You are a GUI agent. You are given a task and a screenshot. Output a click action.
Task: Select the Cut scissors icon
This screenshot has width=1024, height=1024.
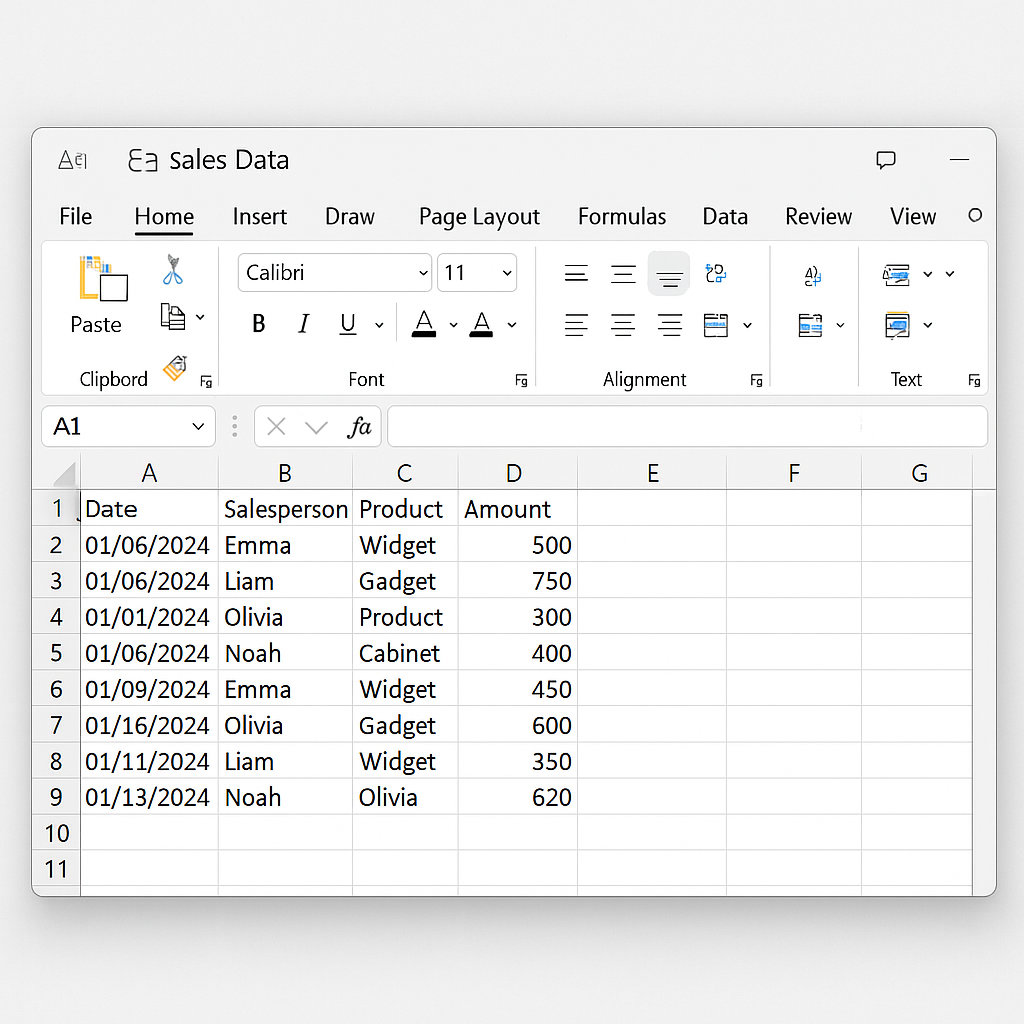coord(174,270)
